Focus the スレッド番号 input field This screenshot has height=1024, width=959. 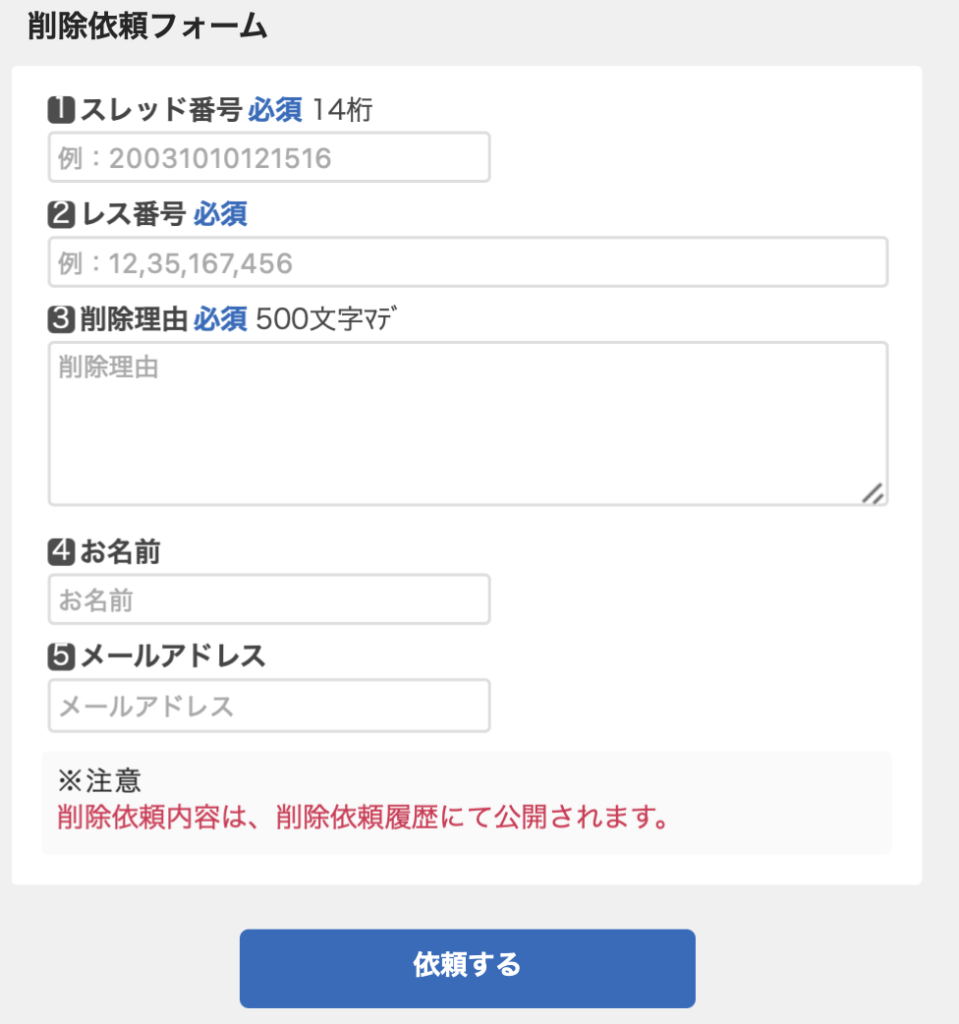[x=269, y=157]
